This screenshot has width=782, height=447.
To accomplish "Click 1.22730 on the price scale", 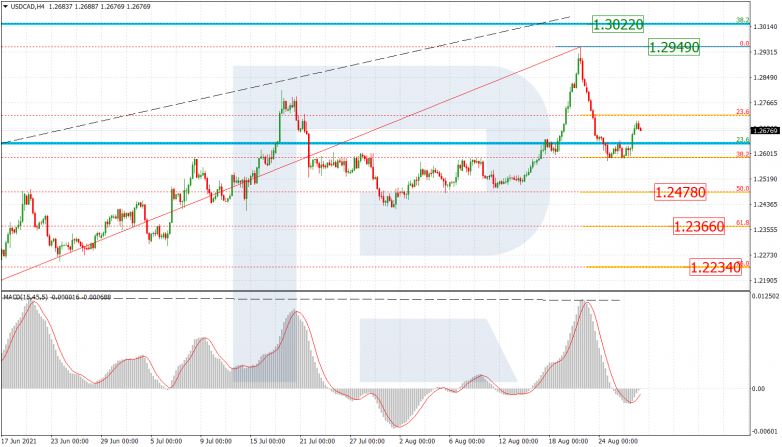I will [x=766, y=255].
